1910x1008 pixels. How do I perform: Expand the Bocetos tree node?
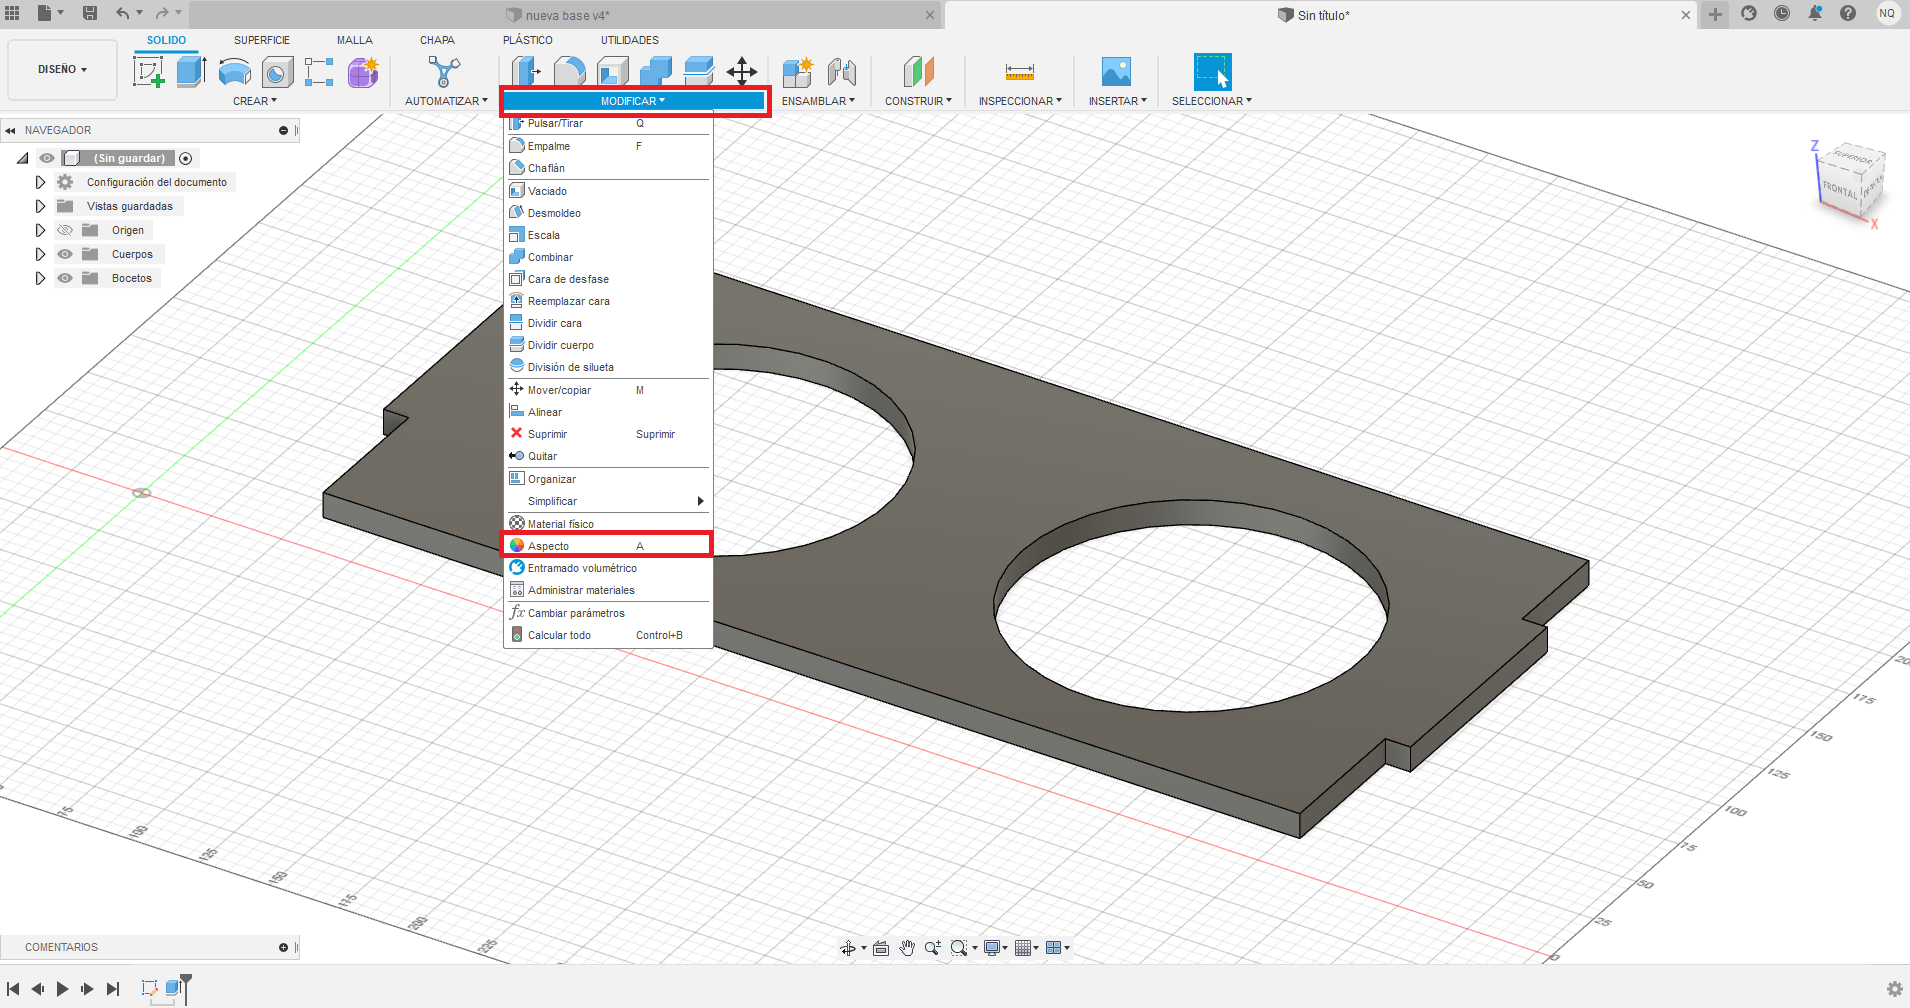coord(40,278)
